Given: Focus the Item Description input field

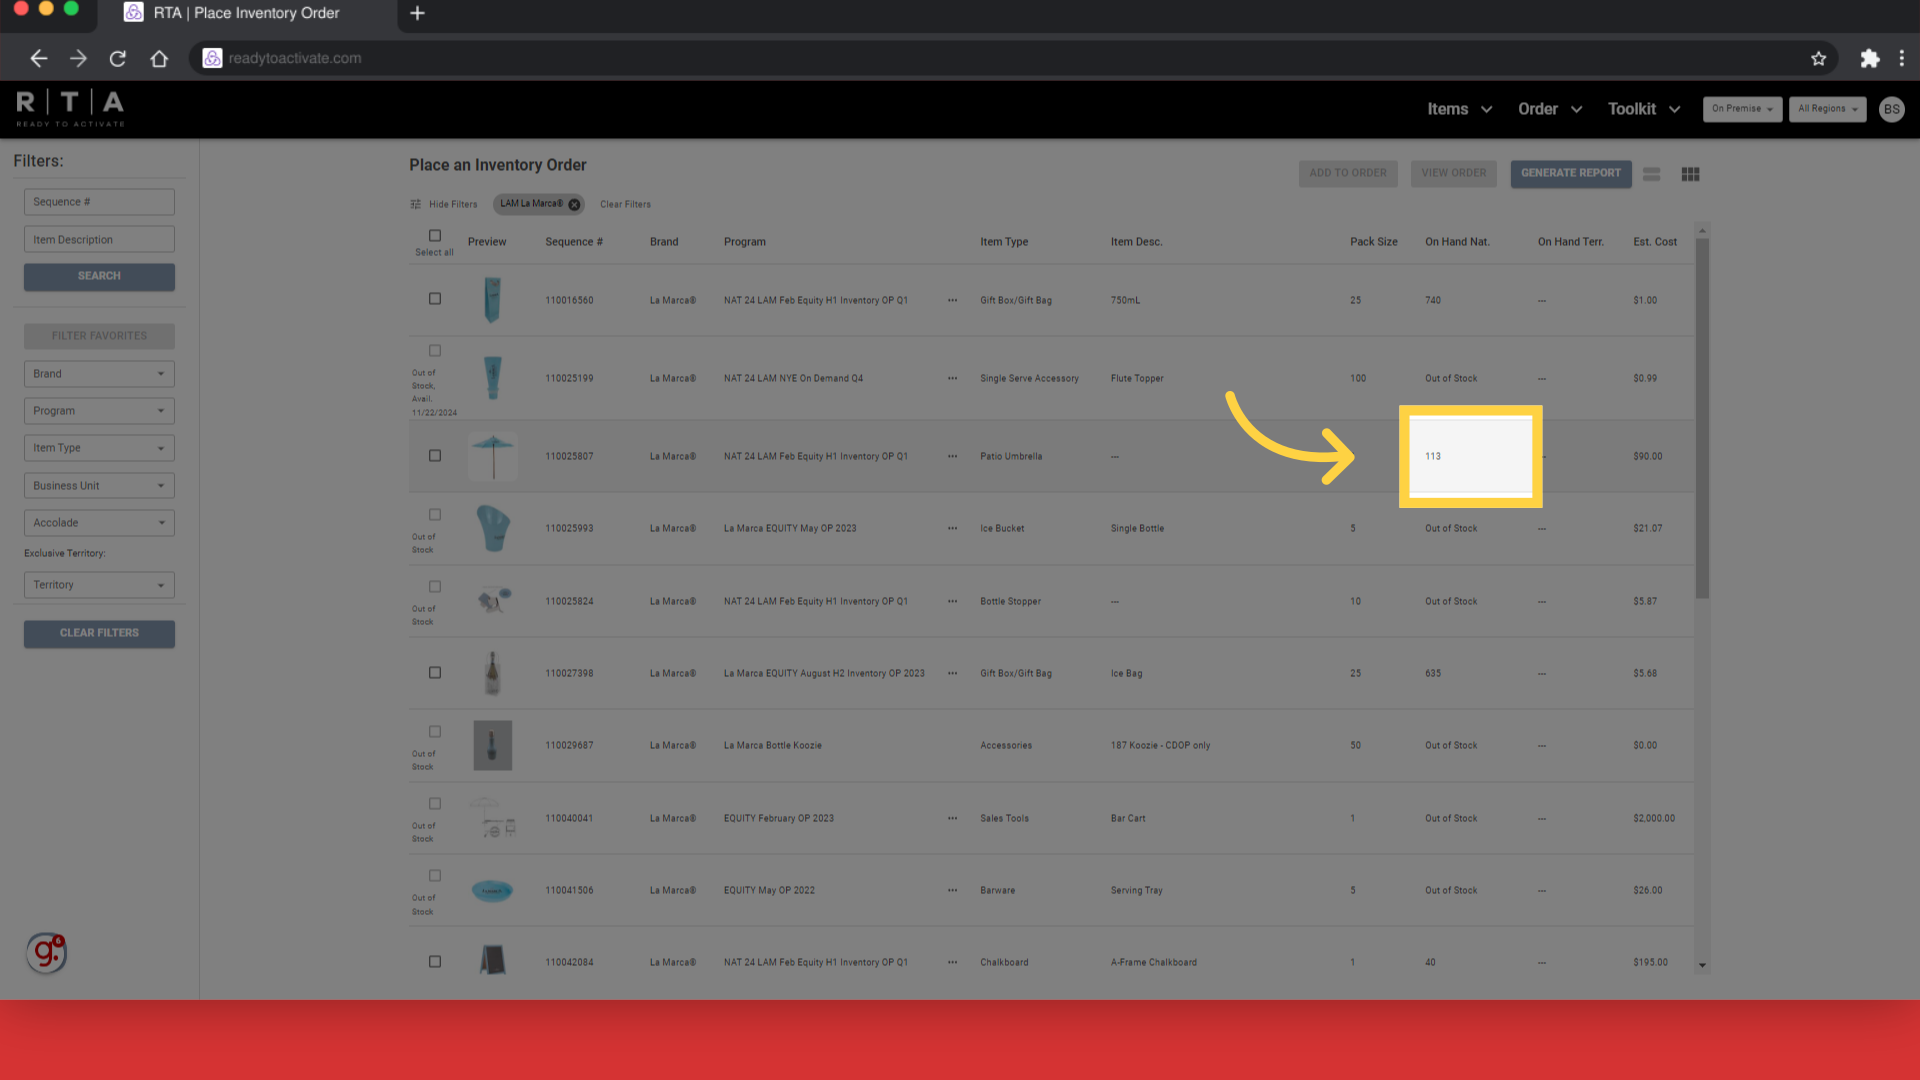Looking at the screenshot, I should (x=99, y=240).
